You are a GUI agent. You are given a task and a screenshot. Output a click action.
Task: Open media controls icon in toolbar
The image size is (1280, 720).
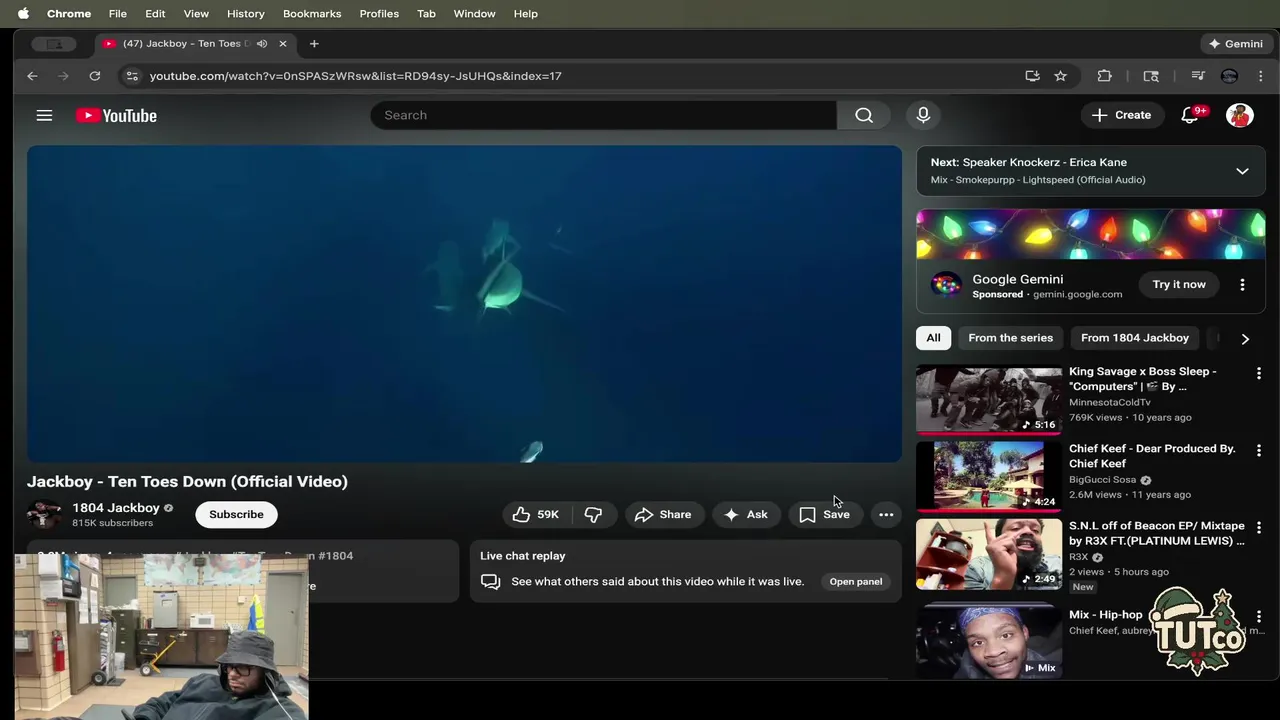[1197, 76]
